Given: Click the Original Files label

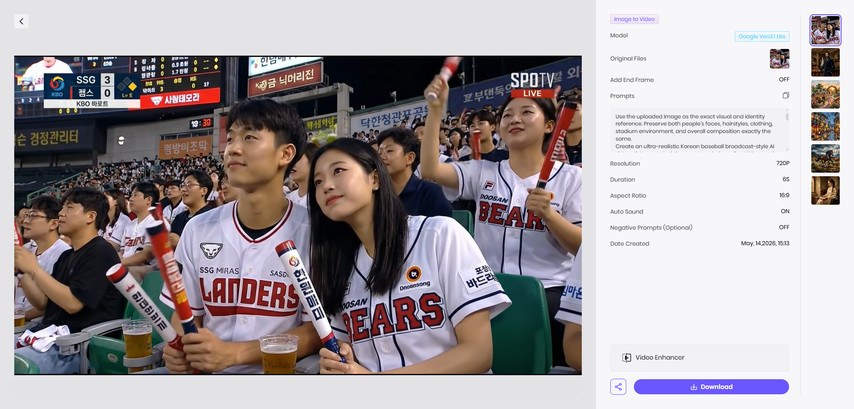Looking at the screenshot, I should 628,59.
